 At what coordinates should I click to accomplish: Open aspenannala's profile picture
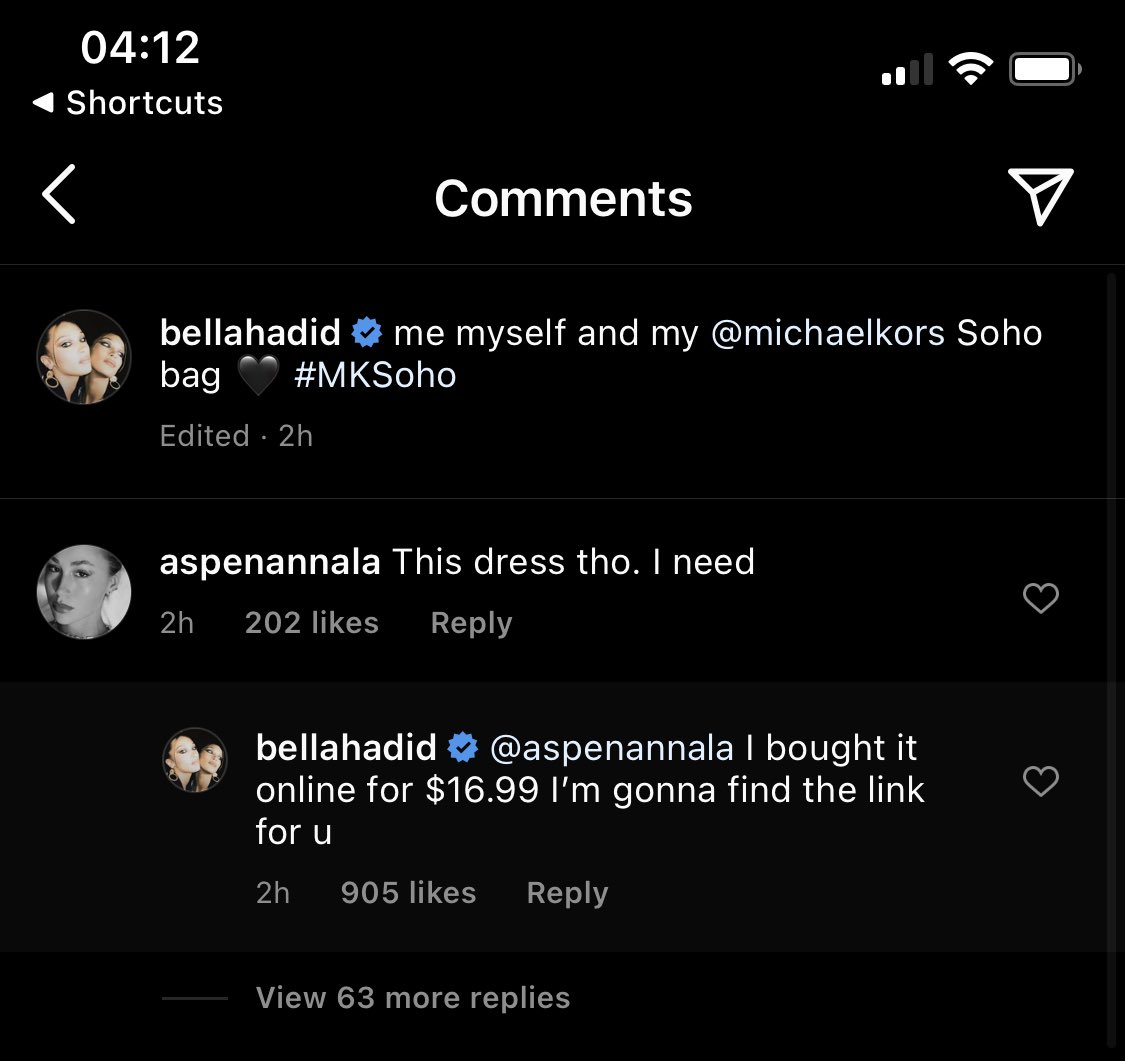click(84, 592)
